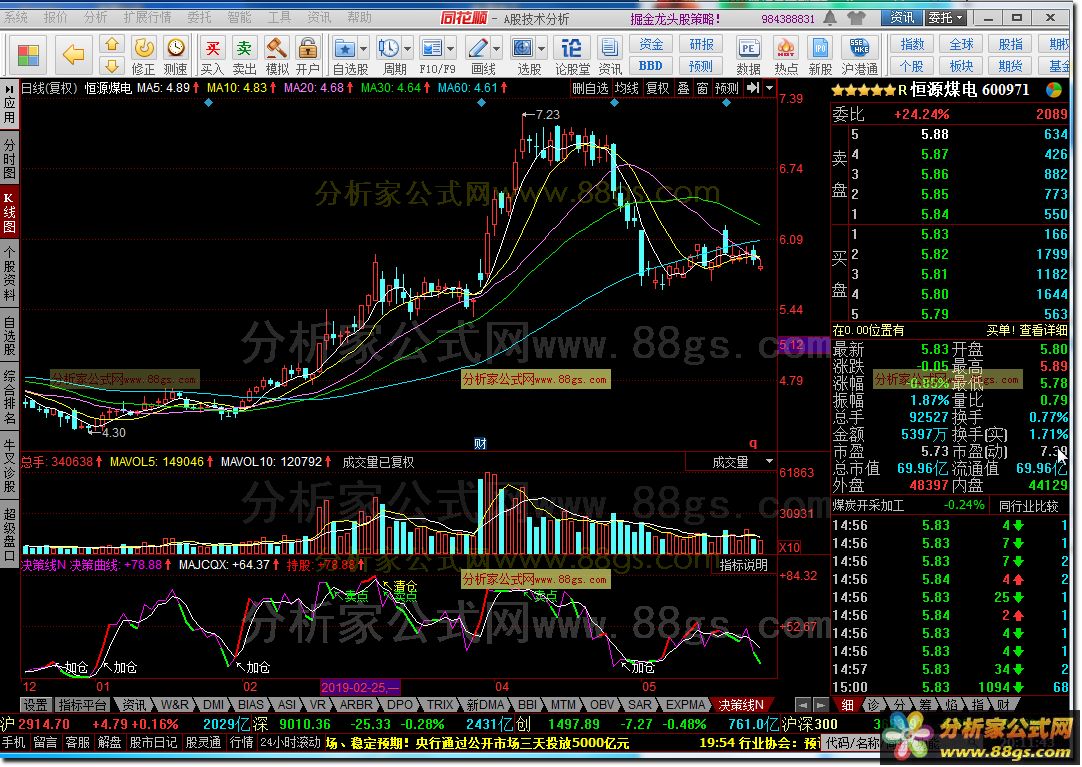The width and height of the screenshot is (1082, 767).
Task: Click the 删自选 remove favorite button
Action: [x=591, y=88]
